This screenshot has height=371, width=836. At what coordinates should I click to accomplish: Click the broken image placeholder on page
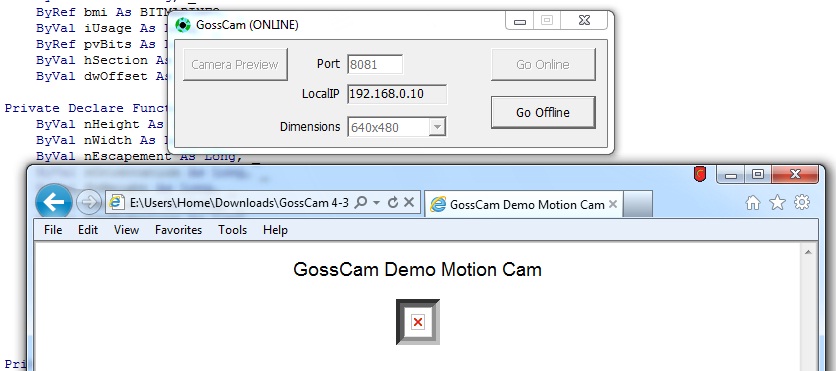(418, 322)
